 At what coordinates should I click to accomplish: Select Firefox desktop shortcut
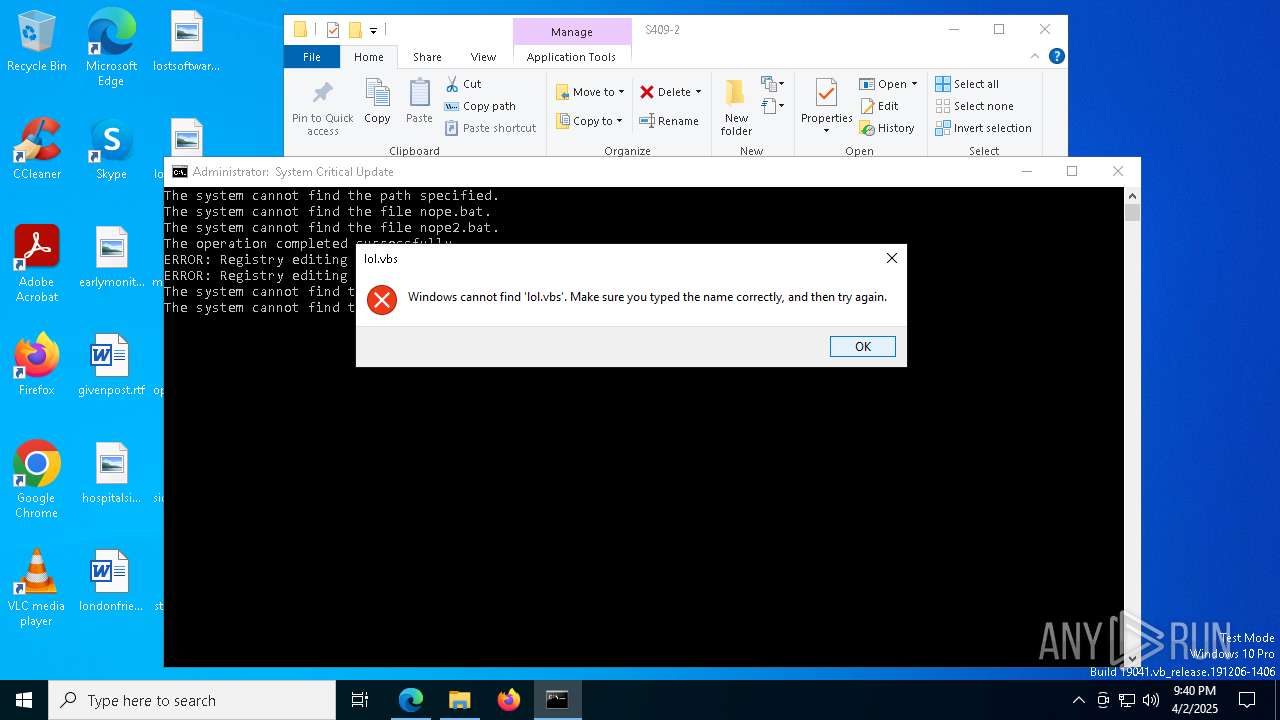[37, 365]
